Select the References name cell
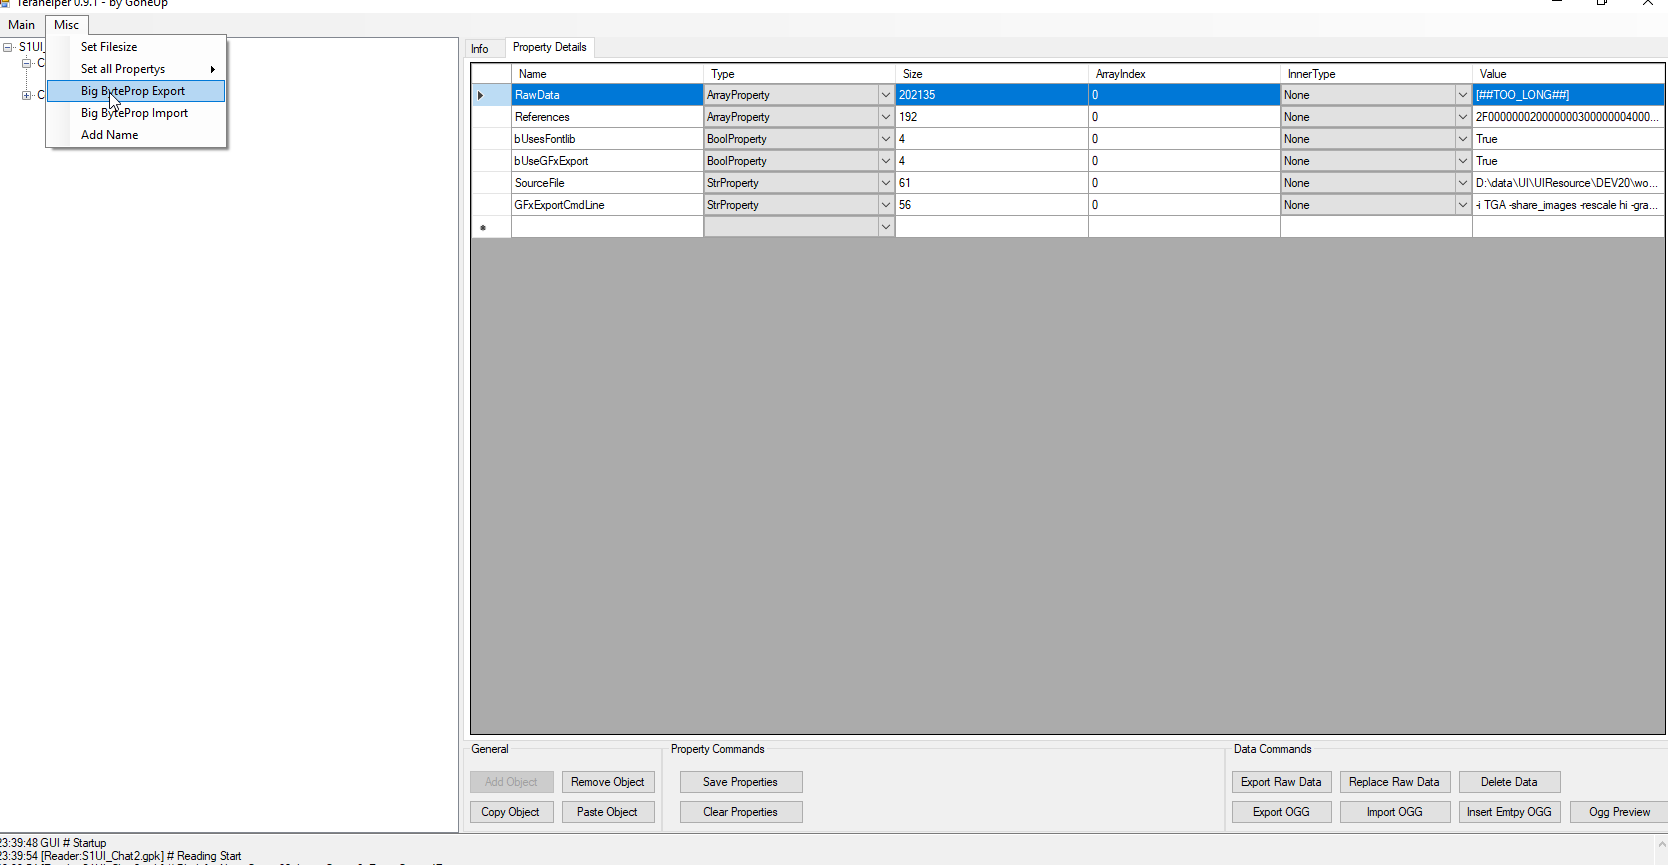The image size is (1668, 865). pos(607,117)
